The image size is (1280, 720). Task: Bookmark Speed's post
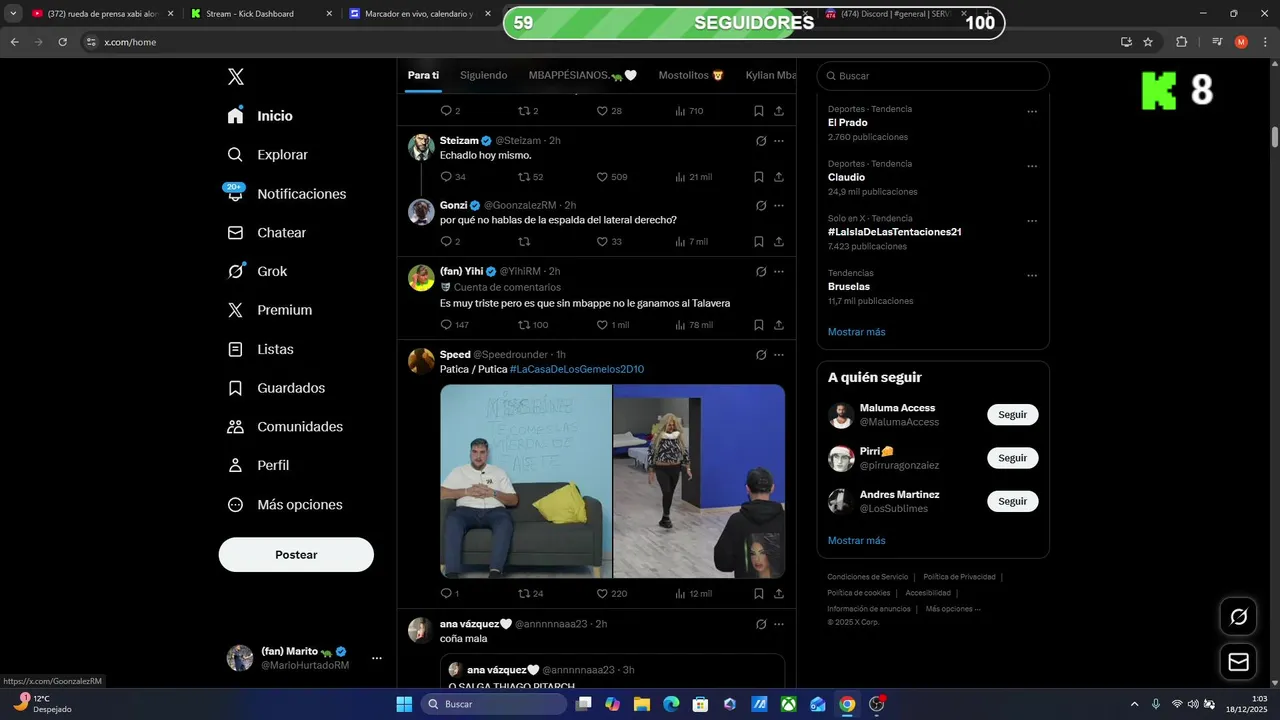click(759, 593)
